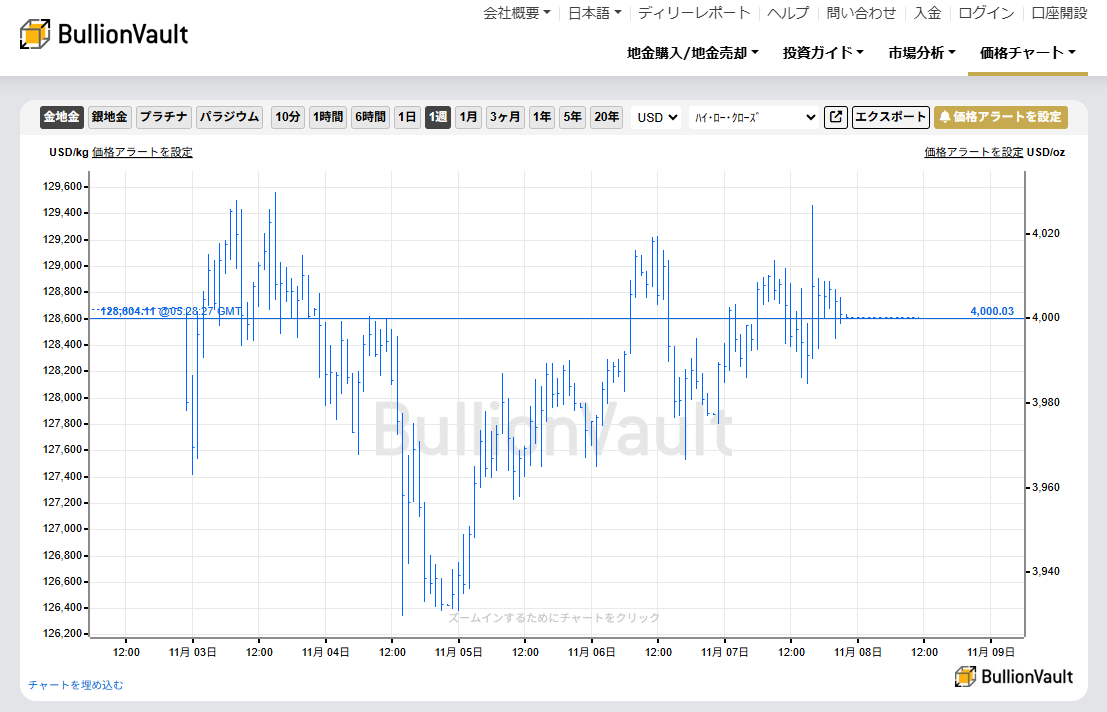
Task: Expand the 日本語 language menu
Action: pos(591,14)
